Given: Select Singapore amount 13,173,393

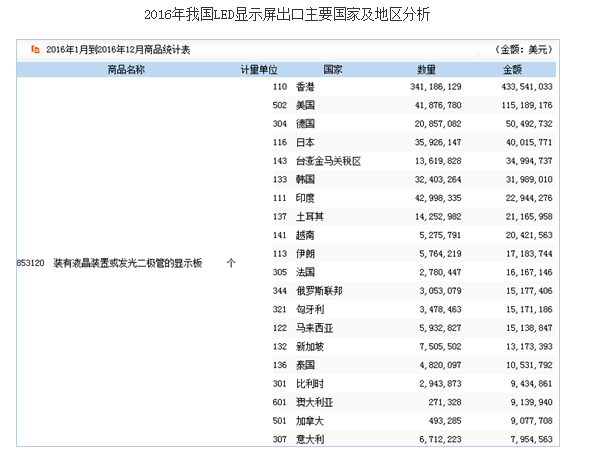Looking at the screenshot, I should pos(529,347).
